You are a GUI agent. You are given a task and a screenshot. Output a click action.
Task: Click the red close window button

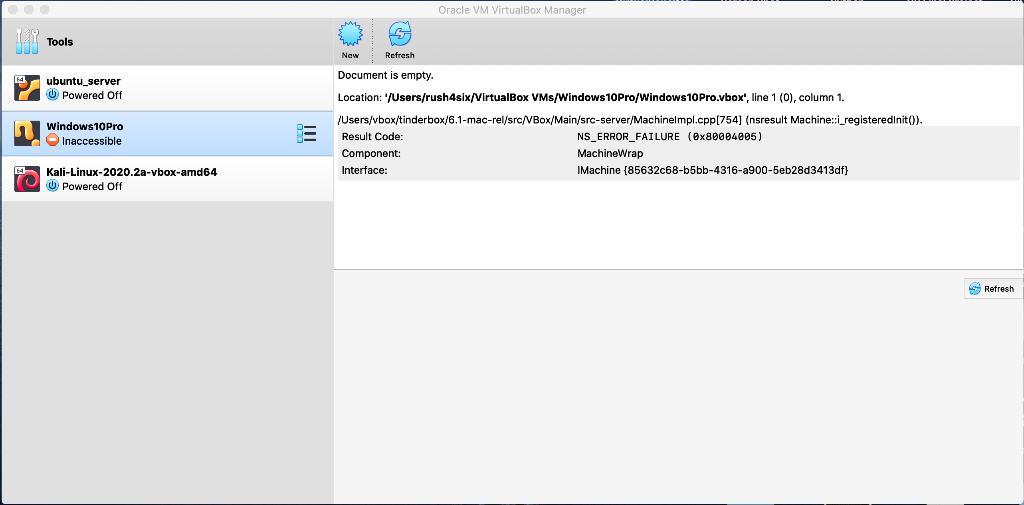(12, 10)
